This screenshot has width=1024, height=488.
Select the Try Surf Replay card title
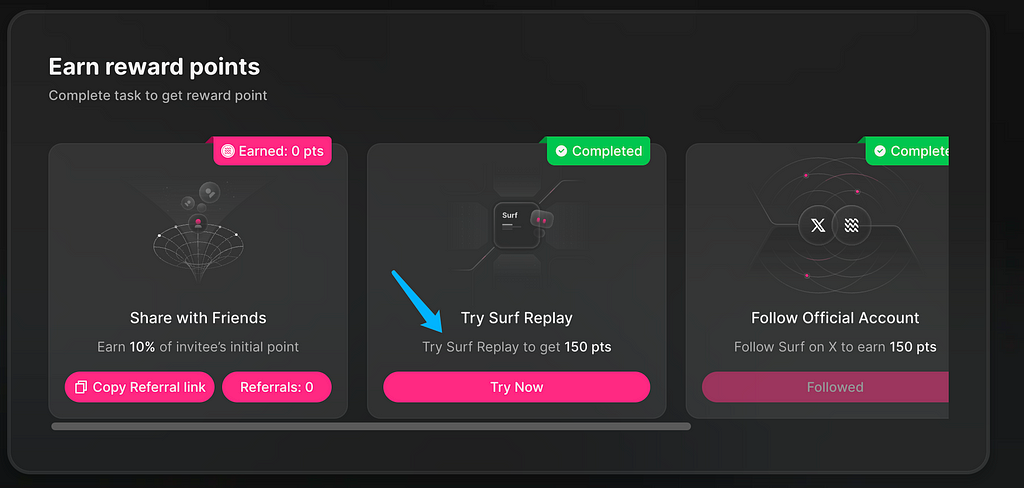pos(517,318)
